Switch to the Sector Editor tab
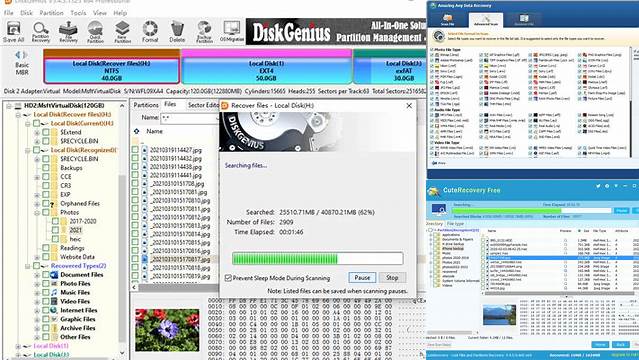639x360 pixels. [x=203, y=105]
